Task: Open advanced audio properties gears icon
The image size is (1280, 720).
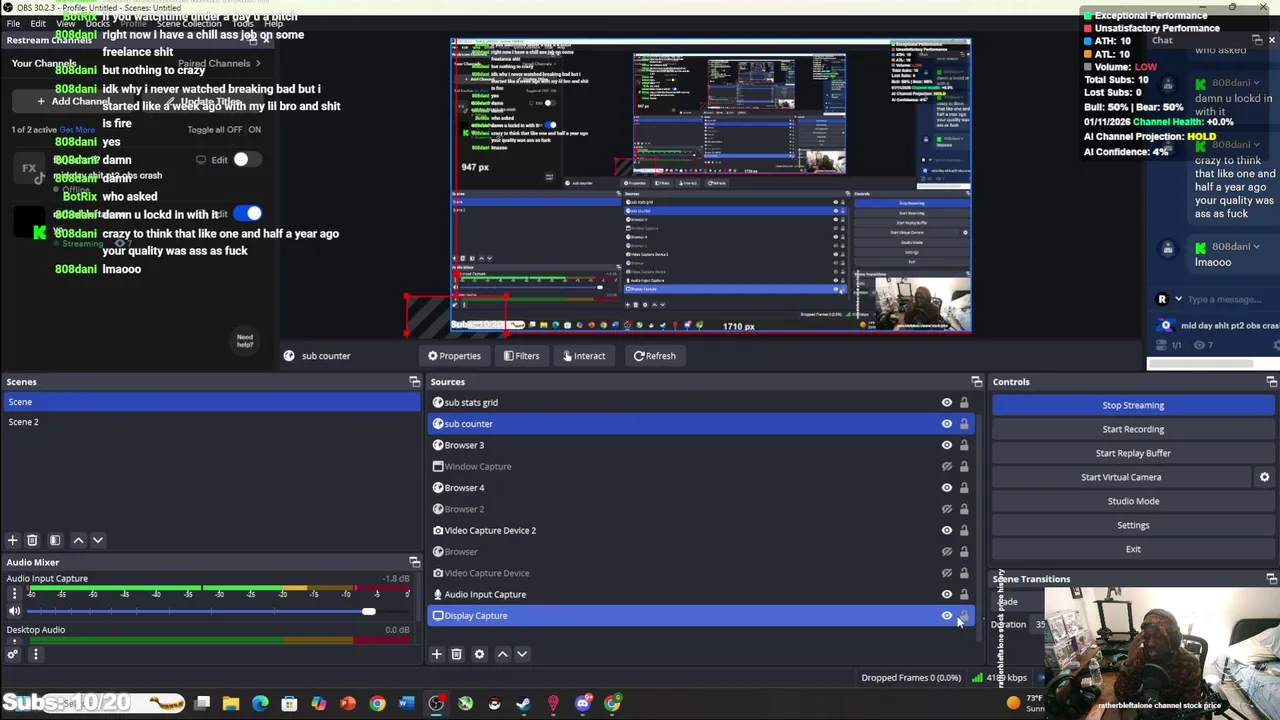Action: pos(13,654)
